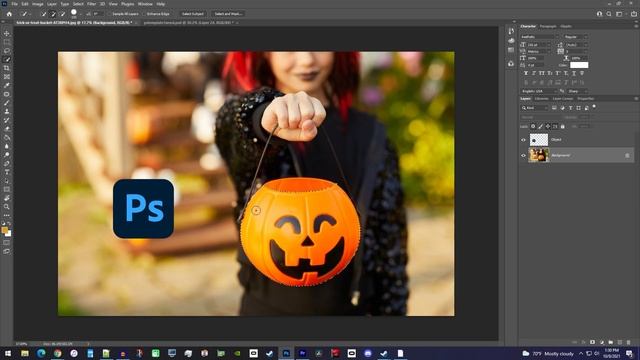Choose Subtract from selection mode icon

click(x=62, y=14)
